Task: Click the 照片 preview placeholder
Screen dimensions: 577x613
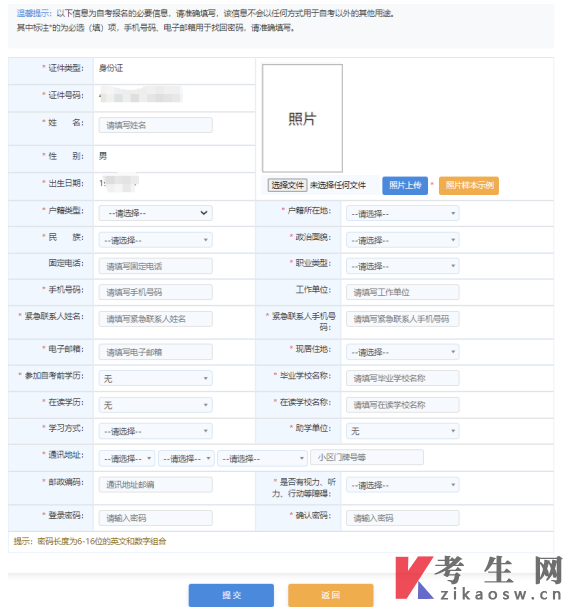Action: click(x=302, y=118)
